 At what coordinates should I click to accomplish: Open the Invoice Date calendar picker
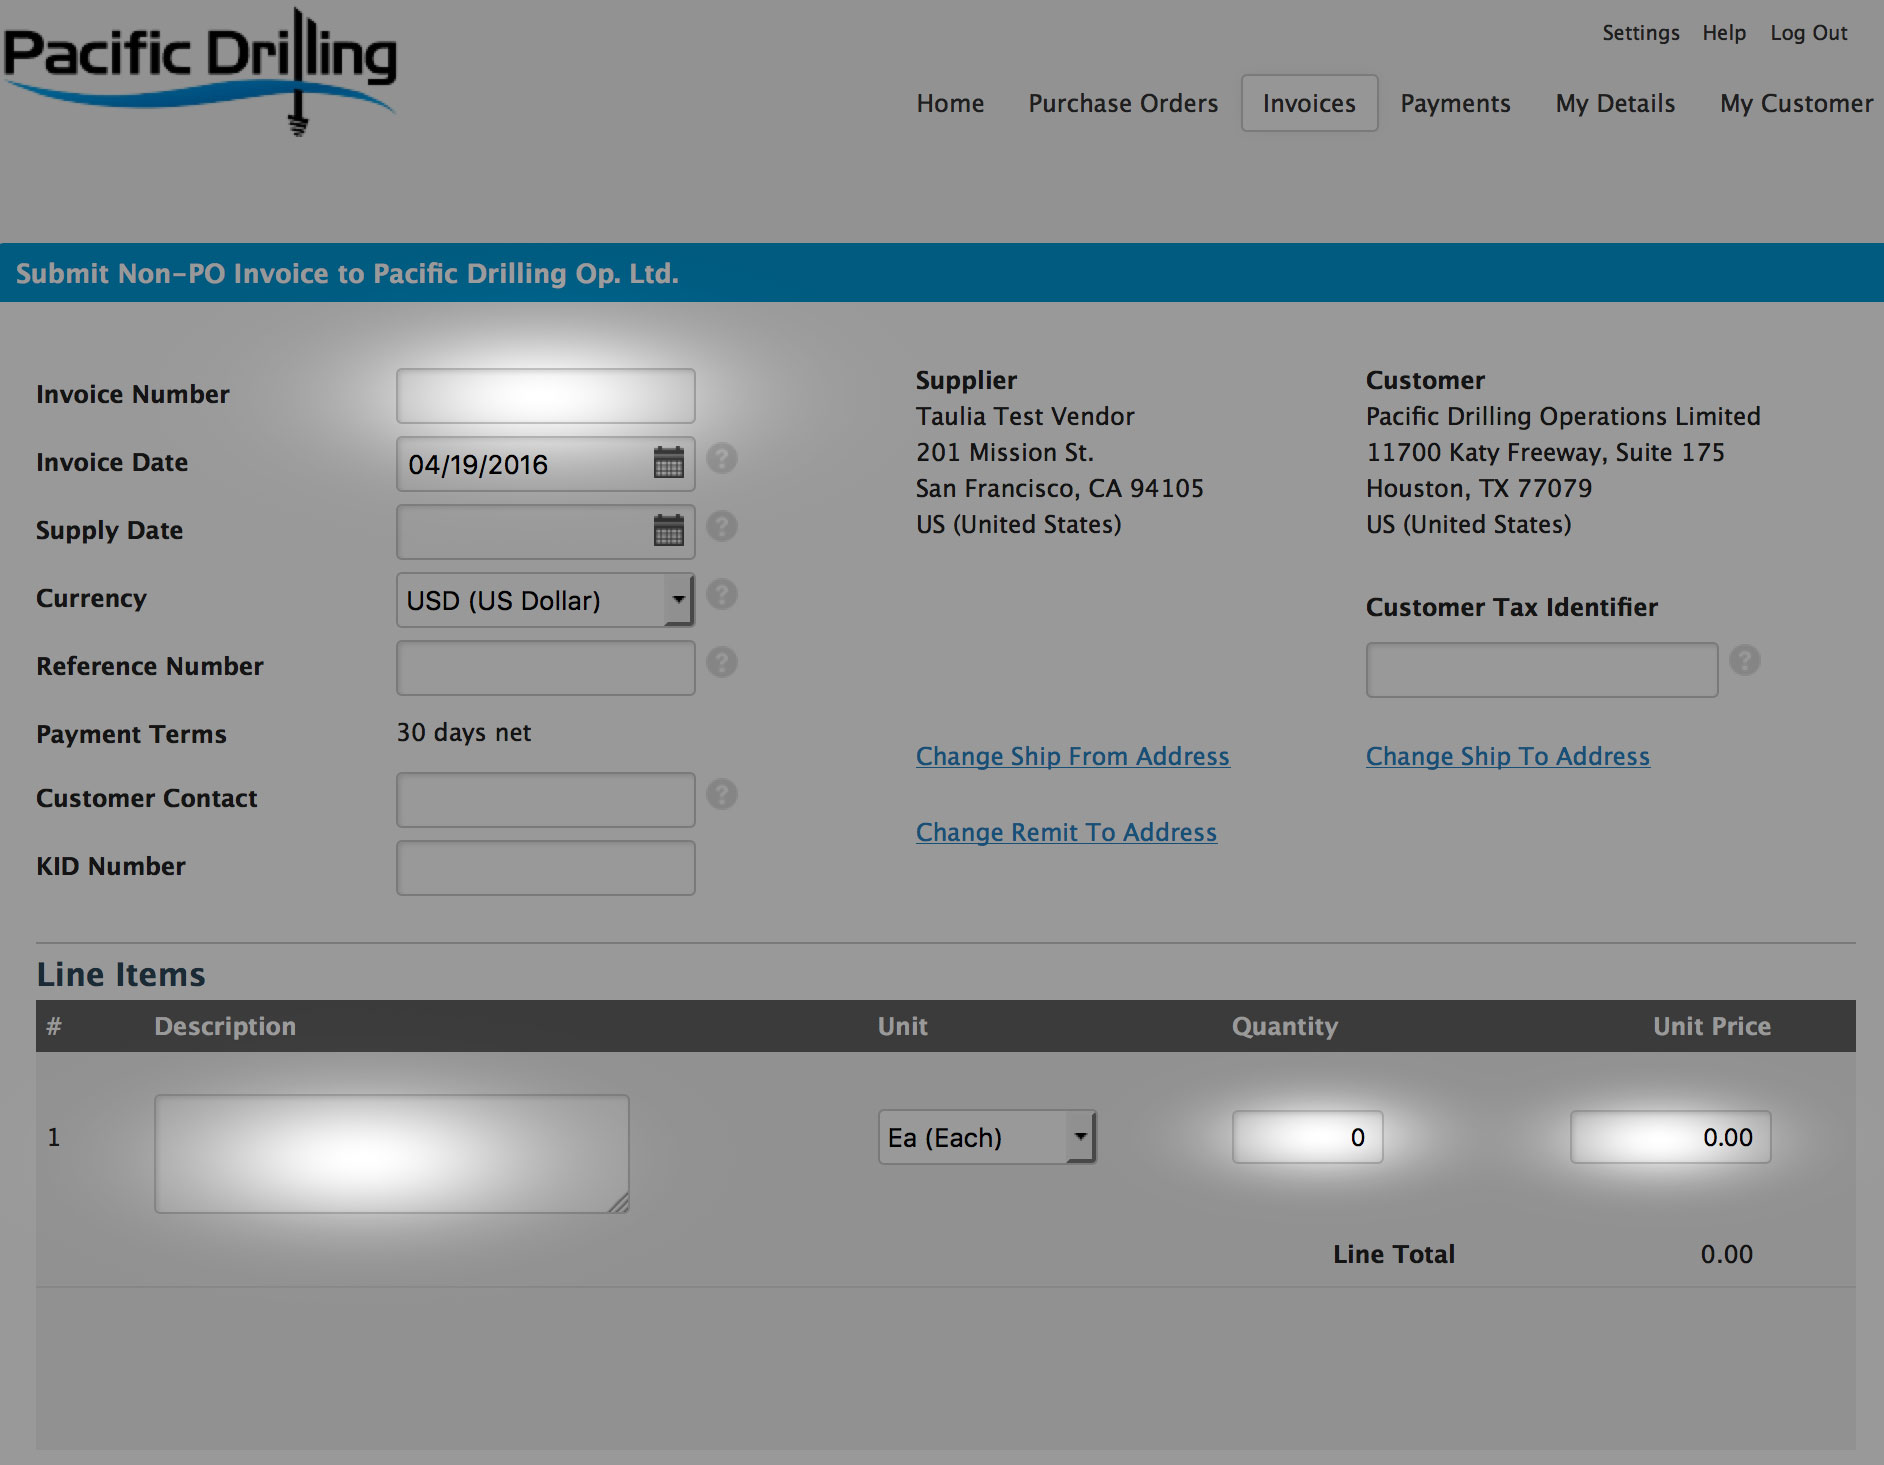point(668,463)
